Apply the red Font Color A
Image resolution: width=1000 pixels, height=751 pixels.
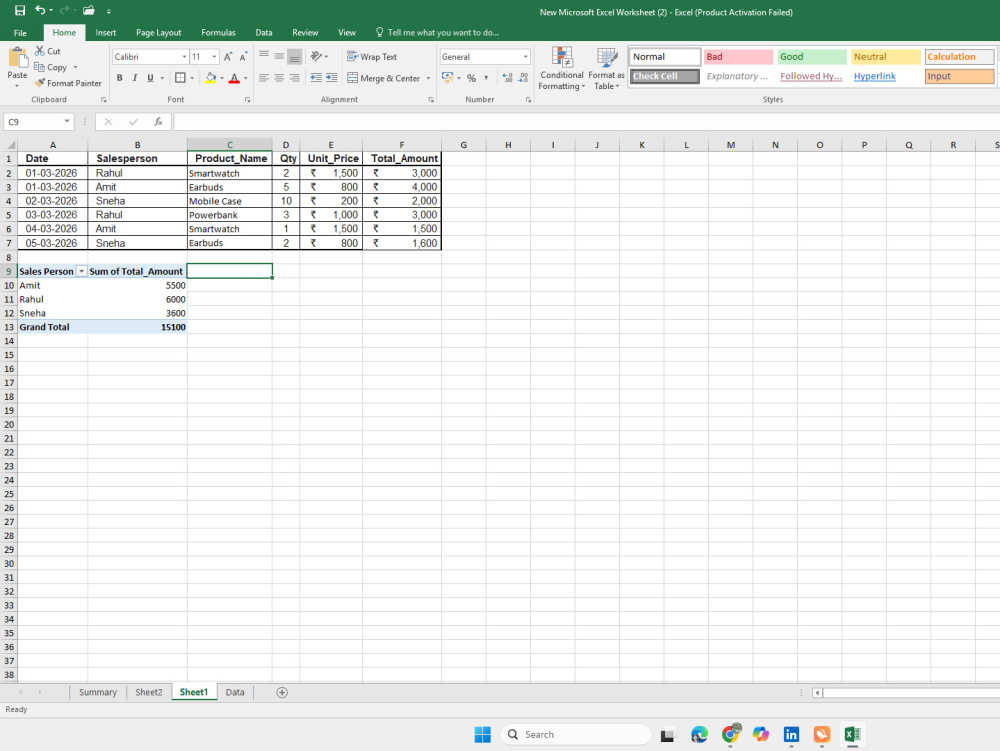click(234, 78)
